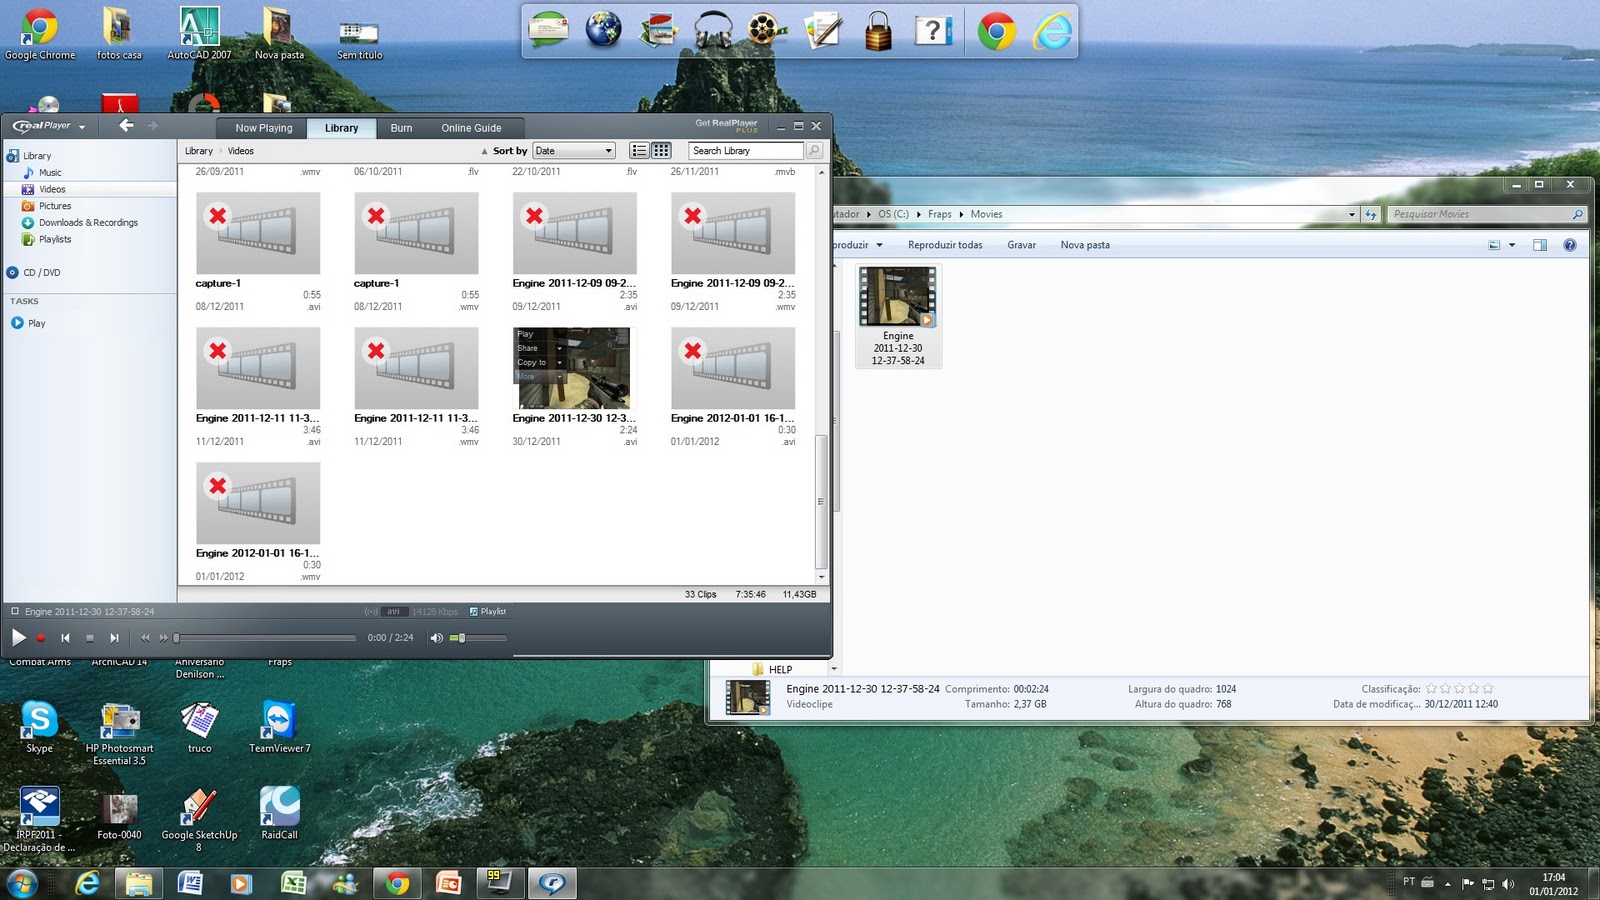Viewport: 1600px width, 900px height.
Task: Skip to next clip in RealPlayer
Action: (x=114, y=638)
